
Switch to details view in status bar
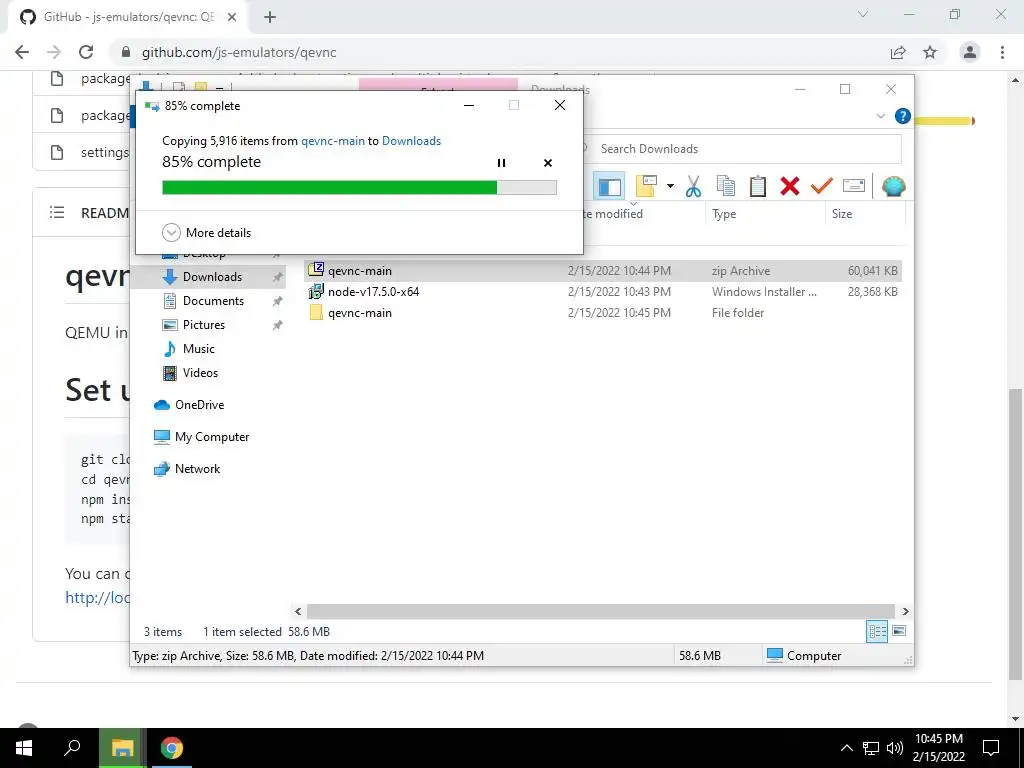[x=877, y=631]
